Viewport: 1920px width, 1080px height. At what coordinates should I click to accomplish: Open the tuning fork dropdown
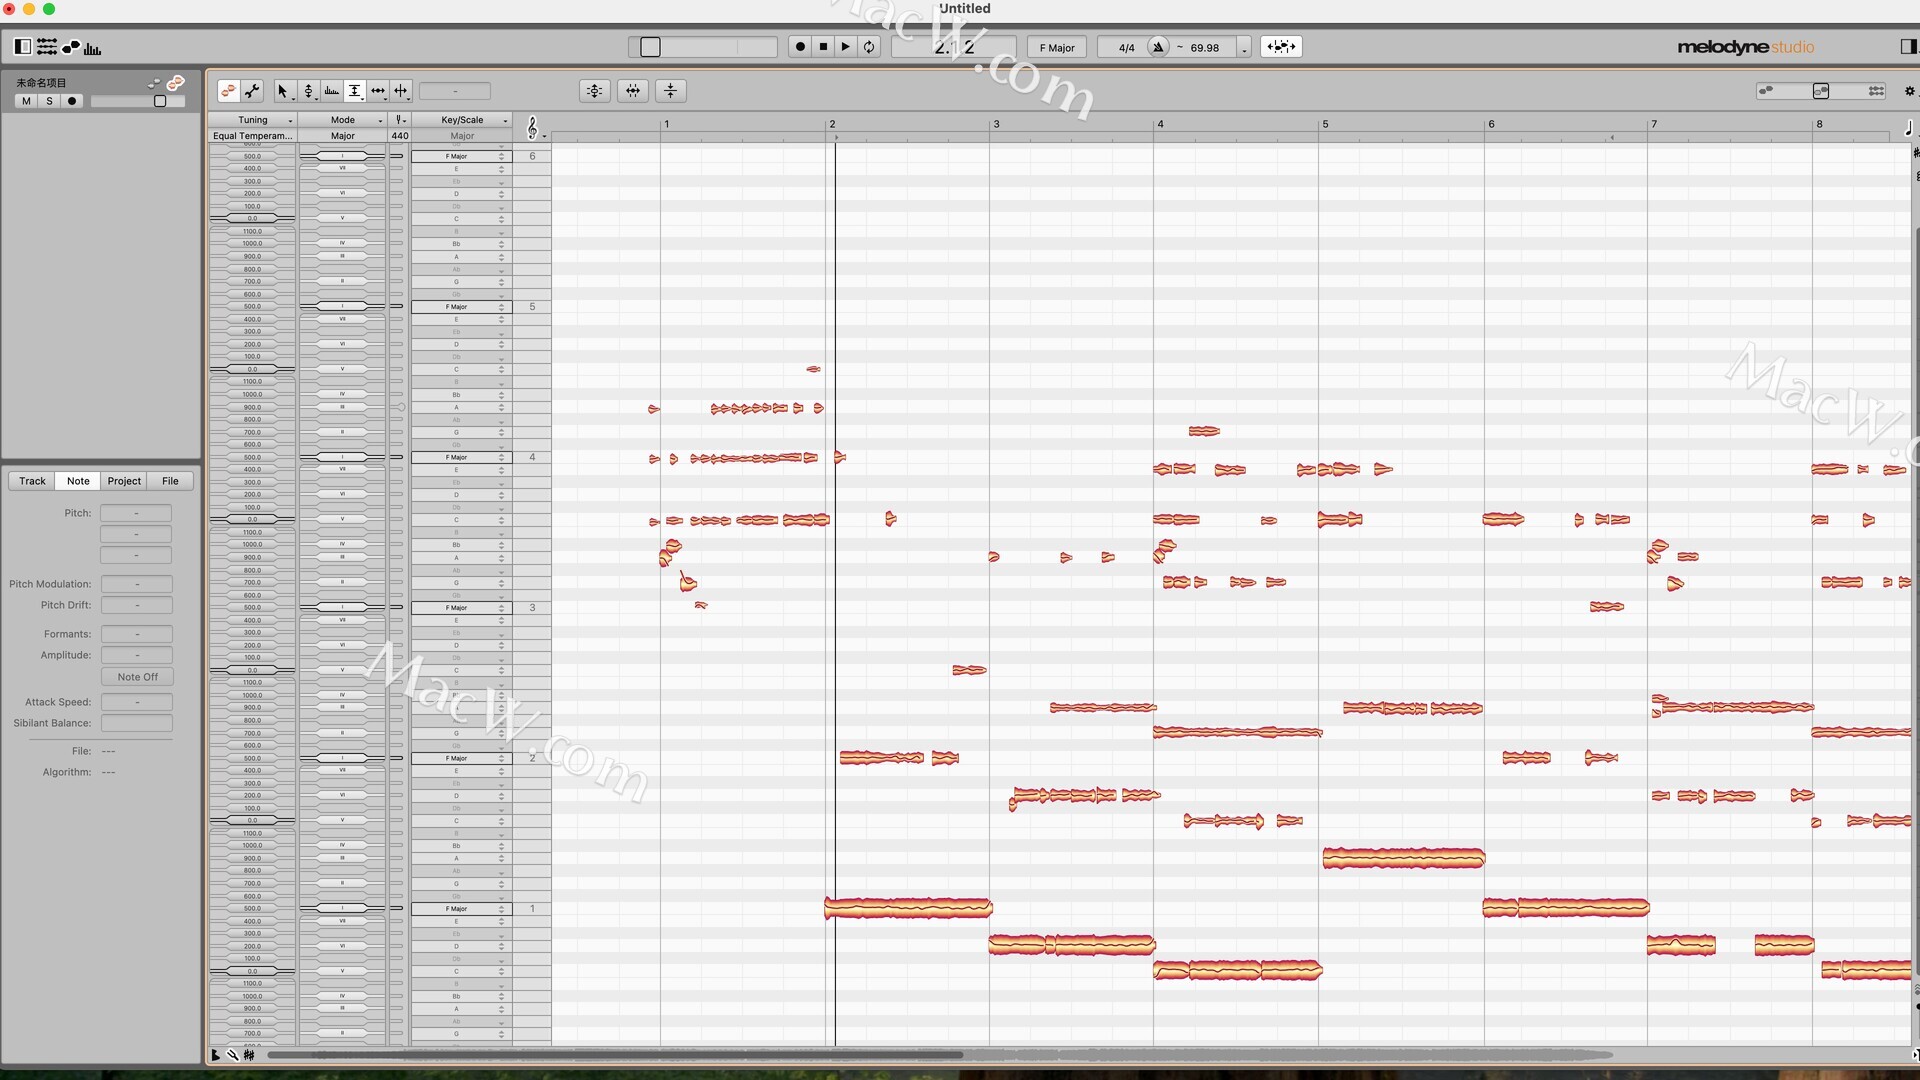[x=399, y=120]
